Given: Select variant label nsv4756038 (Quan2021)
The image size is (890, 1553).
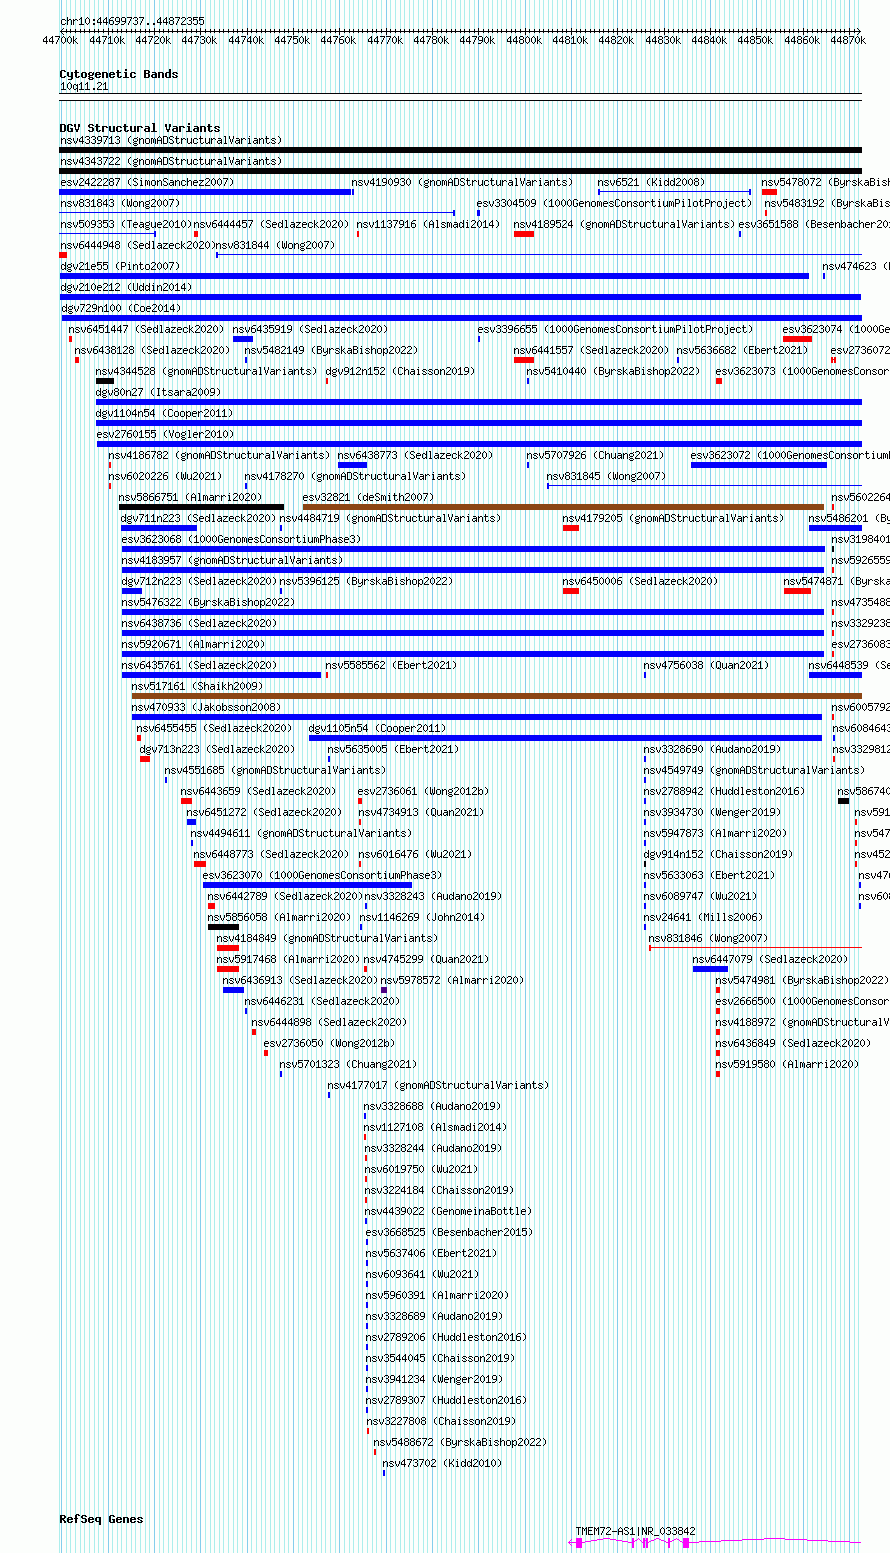Looking at the screenshot, I should coord(707,665).
